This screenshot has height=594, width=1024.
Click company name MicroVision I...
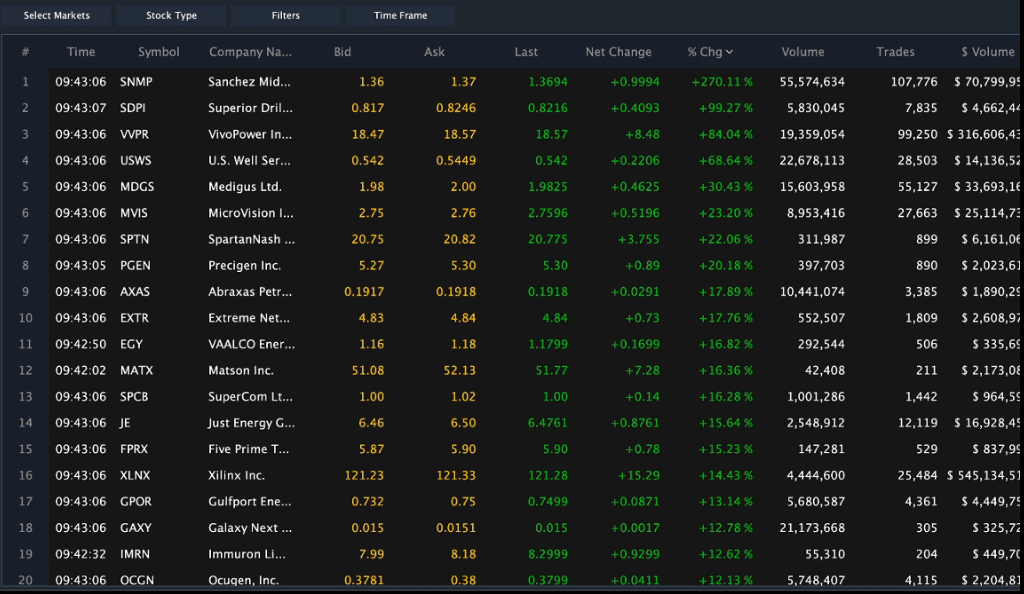coord(251,213)
